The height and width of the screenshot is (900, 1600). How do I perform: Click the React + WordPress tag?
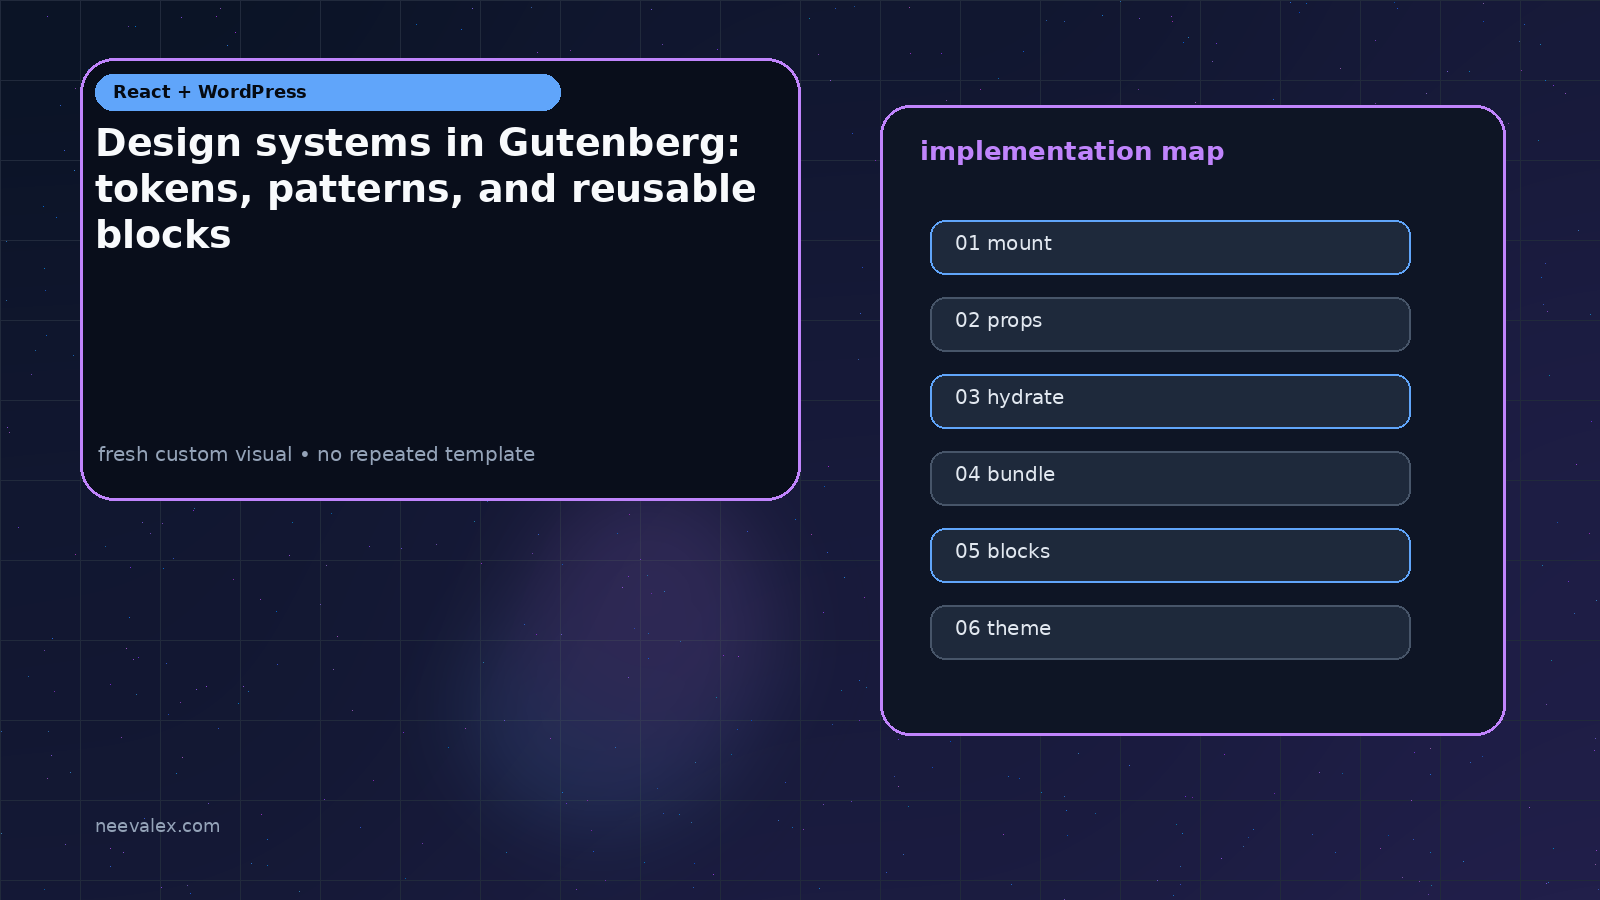328,92
